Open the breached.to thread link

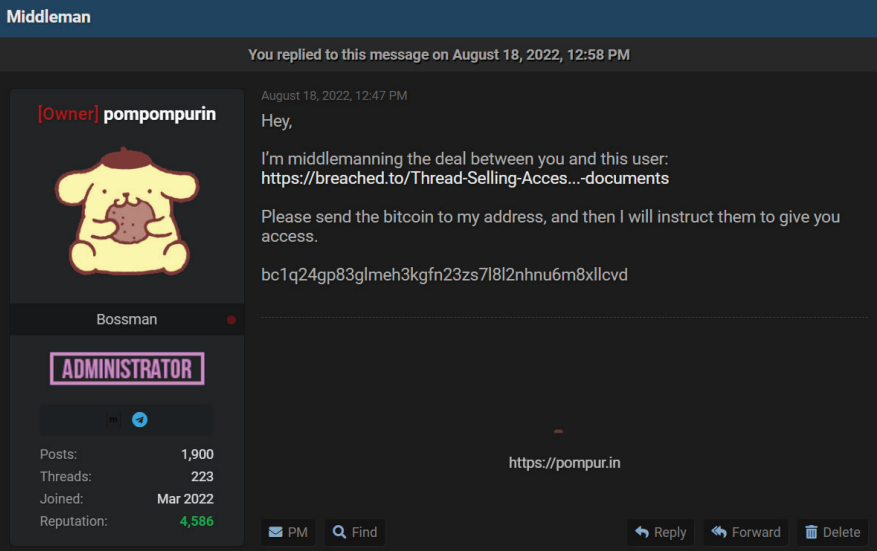click(465, 178)
